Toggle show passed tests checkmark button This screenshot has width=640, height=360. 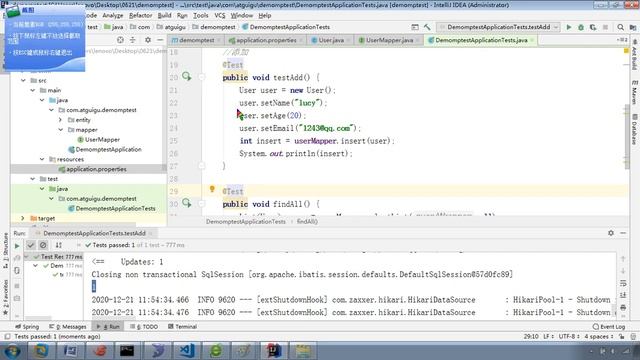pos(31,245)
